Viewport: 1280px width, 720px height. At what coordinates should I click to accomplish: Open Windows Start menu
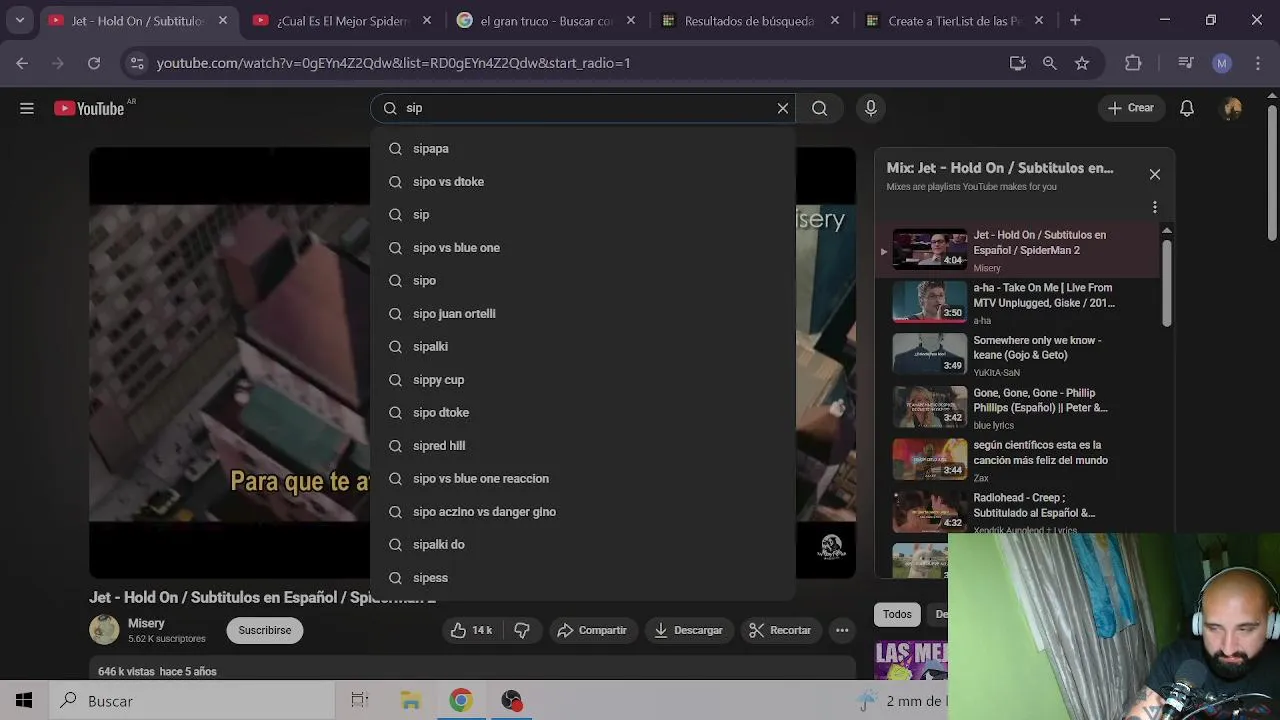click(24, 701)
